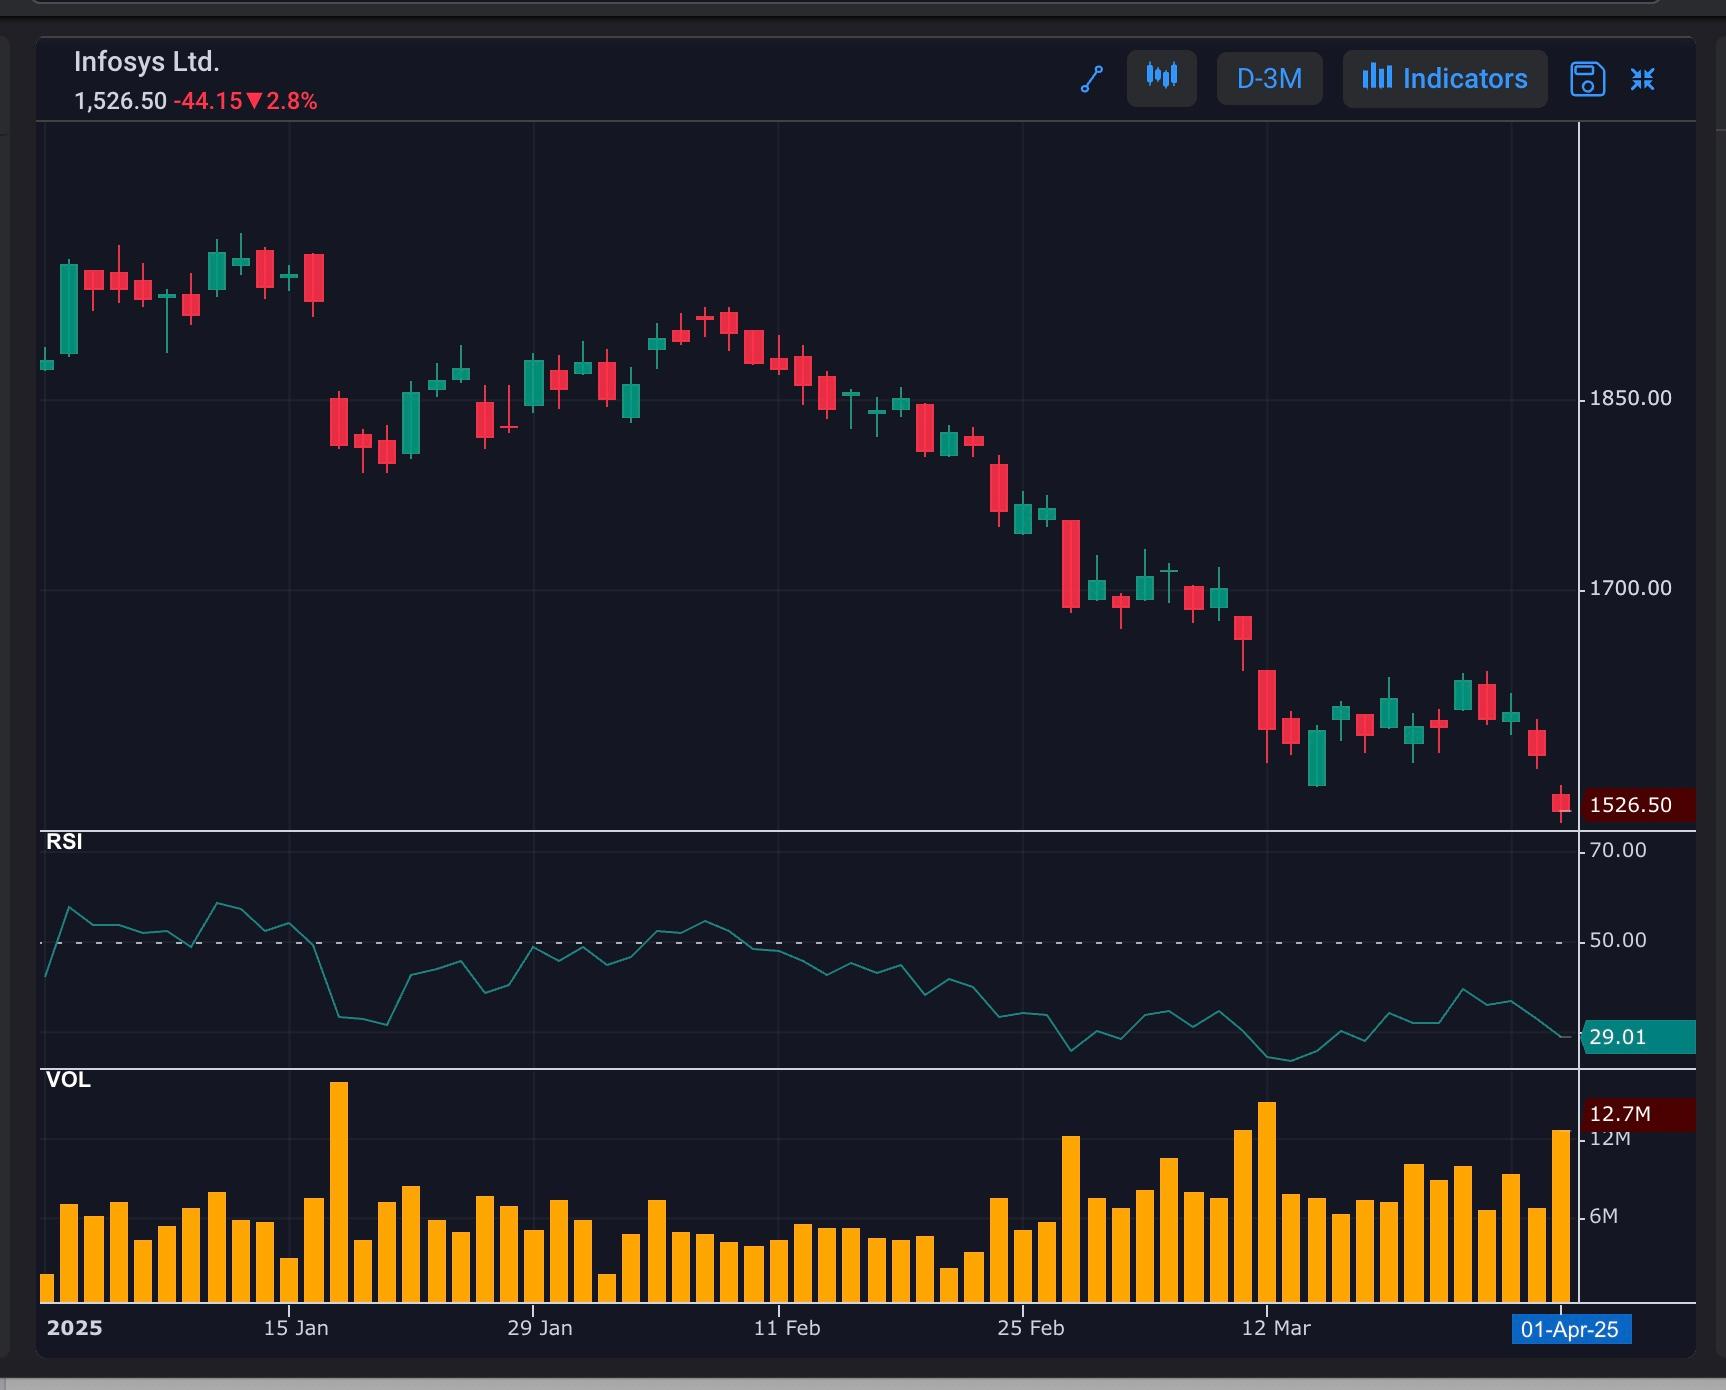Click the 6M volume axis label
Image resolution: width=1726 pixels, height=1390 pixels.
click(x=1603, y=1216)
